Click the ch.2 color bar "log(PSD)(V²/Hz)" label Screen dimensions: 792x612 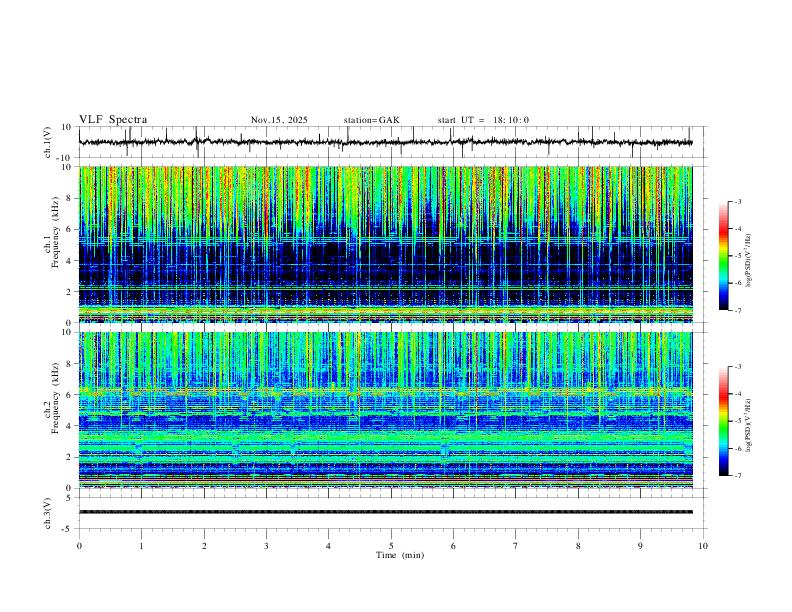(749, 425)
